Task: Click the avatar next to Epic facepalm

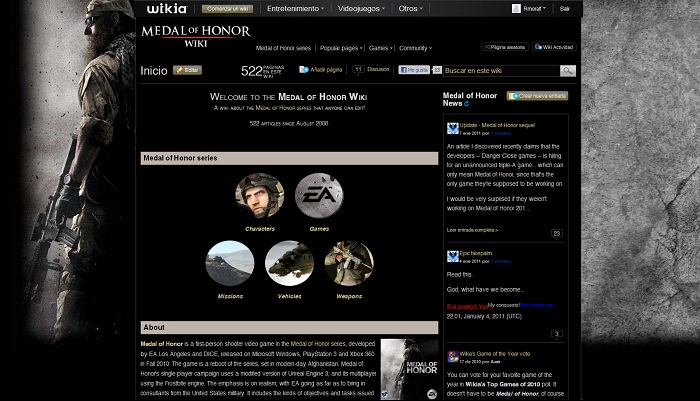Action: 453,256
